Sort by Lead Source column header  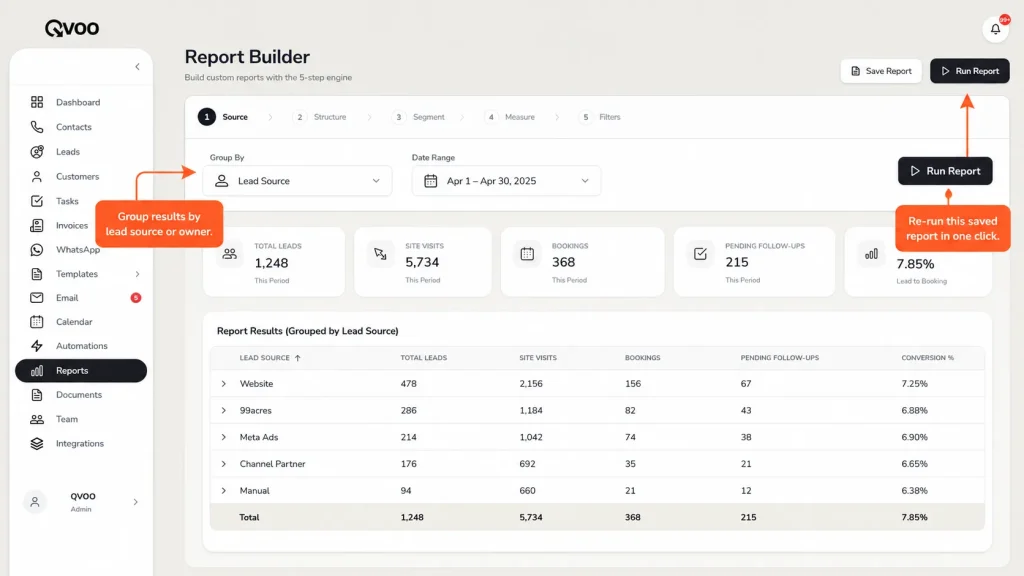[x=270, y=358]
